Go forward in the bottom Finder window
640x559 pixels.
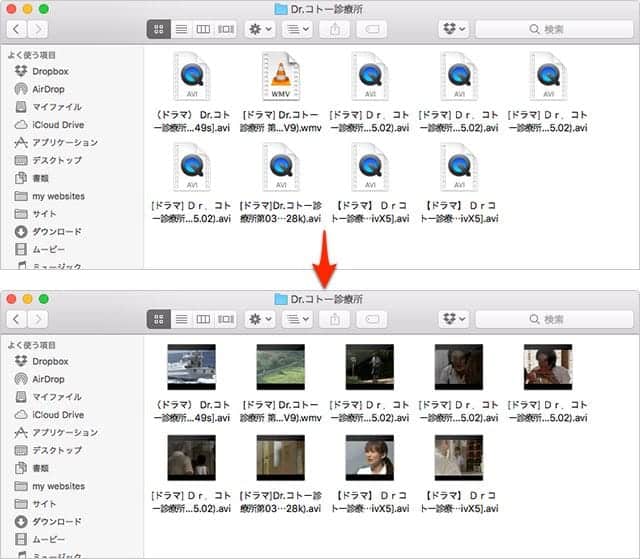click(38, 319)
